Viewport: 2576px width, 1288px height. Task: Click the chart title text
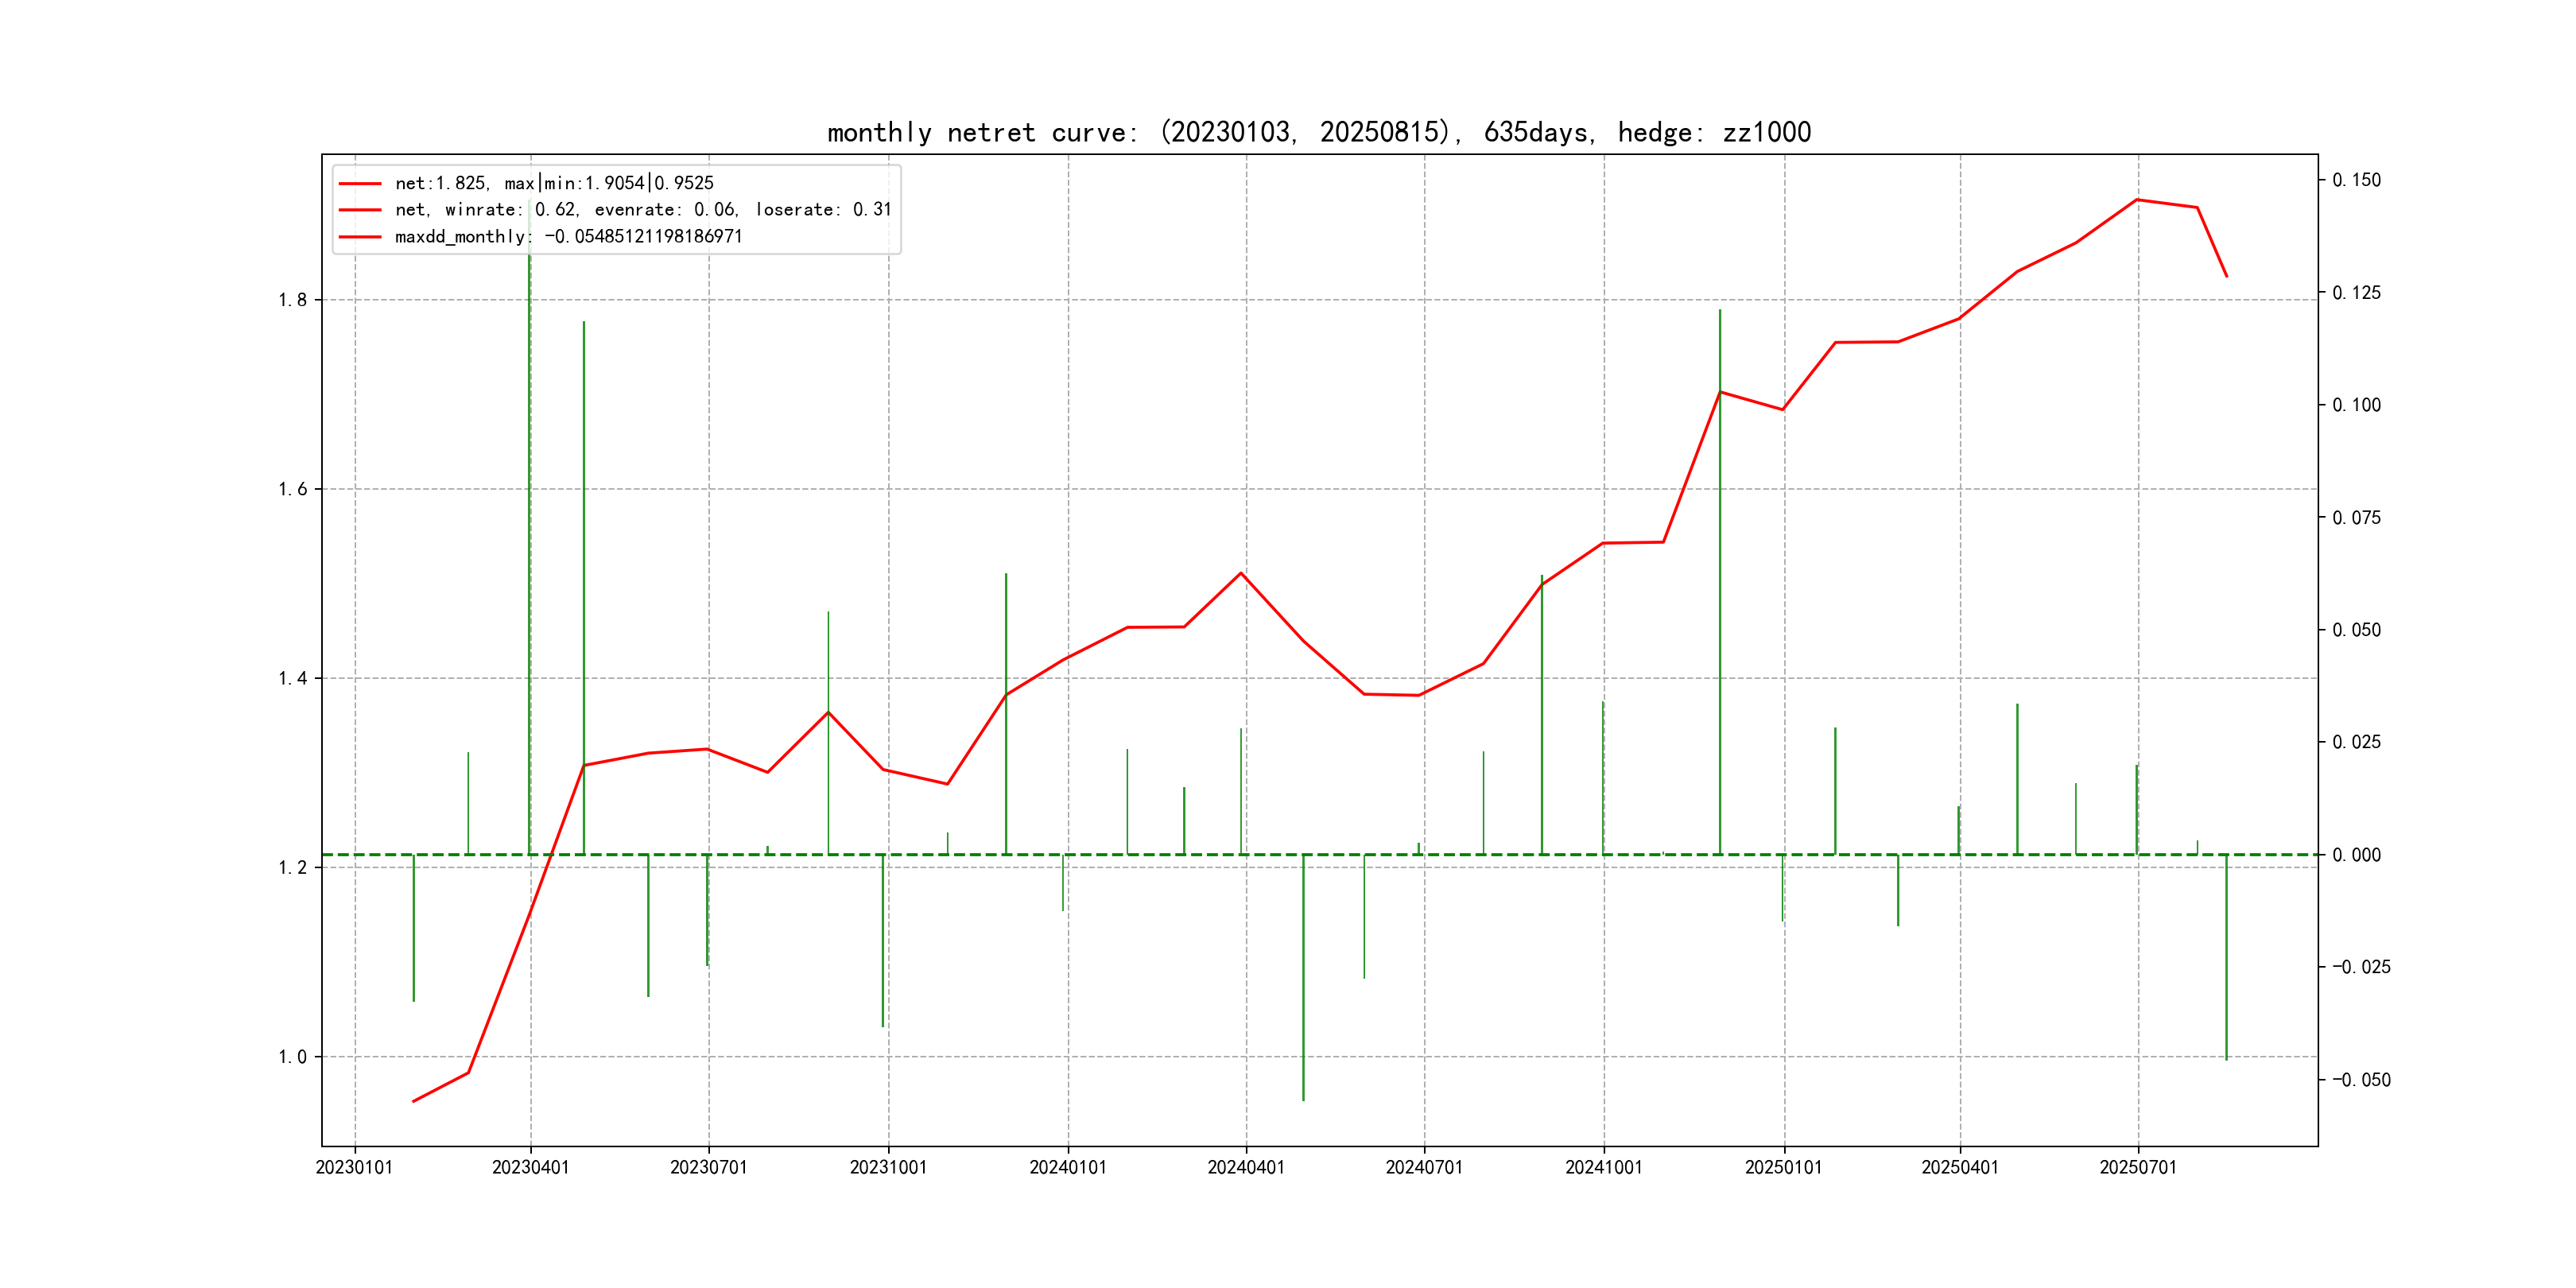click(x=1318, y=132)
